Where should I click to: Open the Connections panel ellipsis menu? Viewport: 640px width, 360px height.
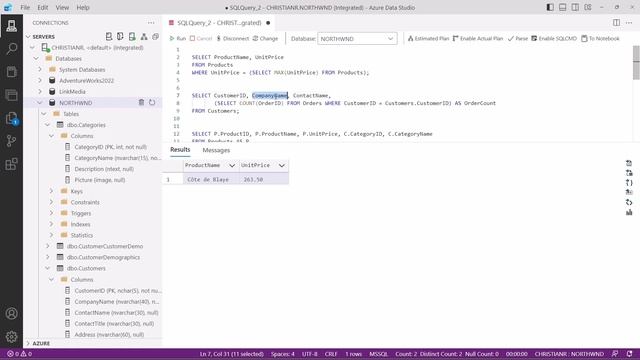[x=151, y=23]
